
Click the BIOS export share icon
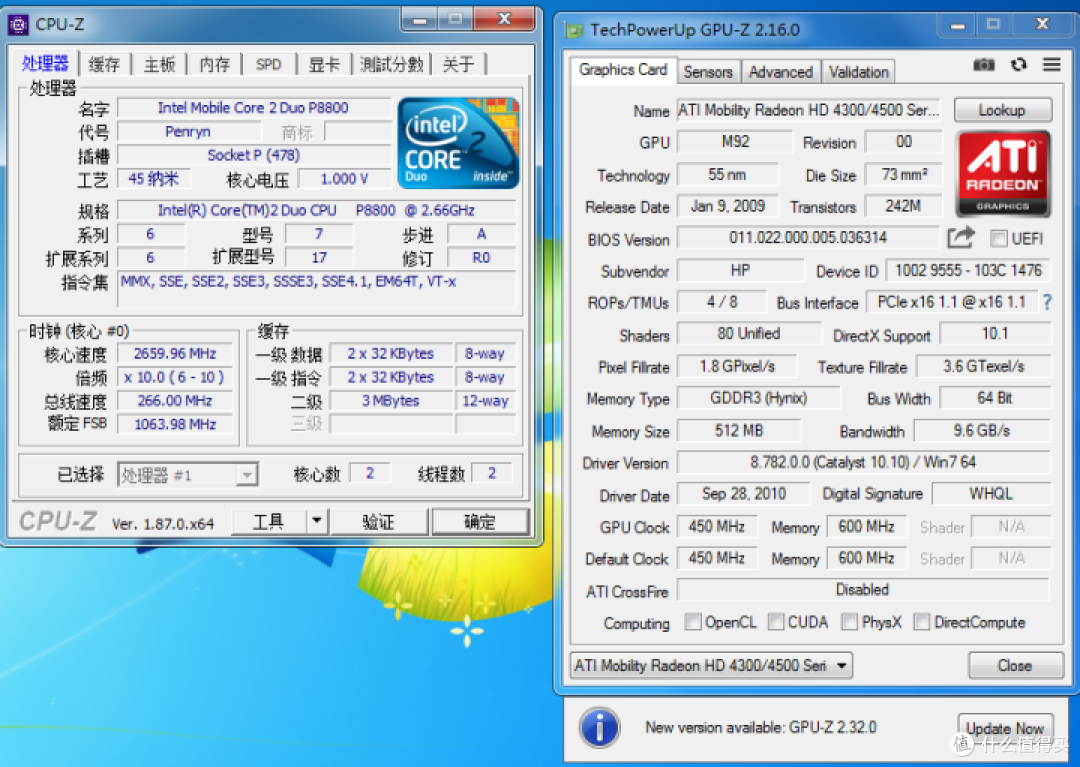point(961,238)
